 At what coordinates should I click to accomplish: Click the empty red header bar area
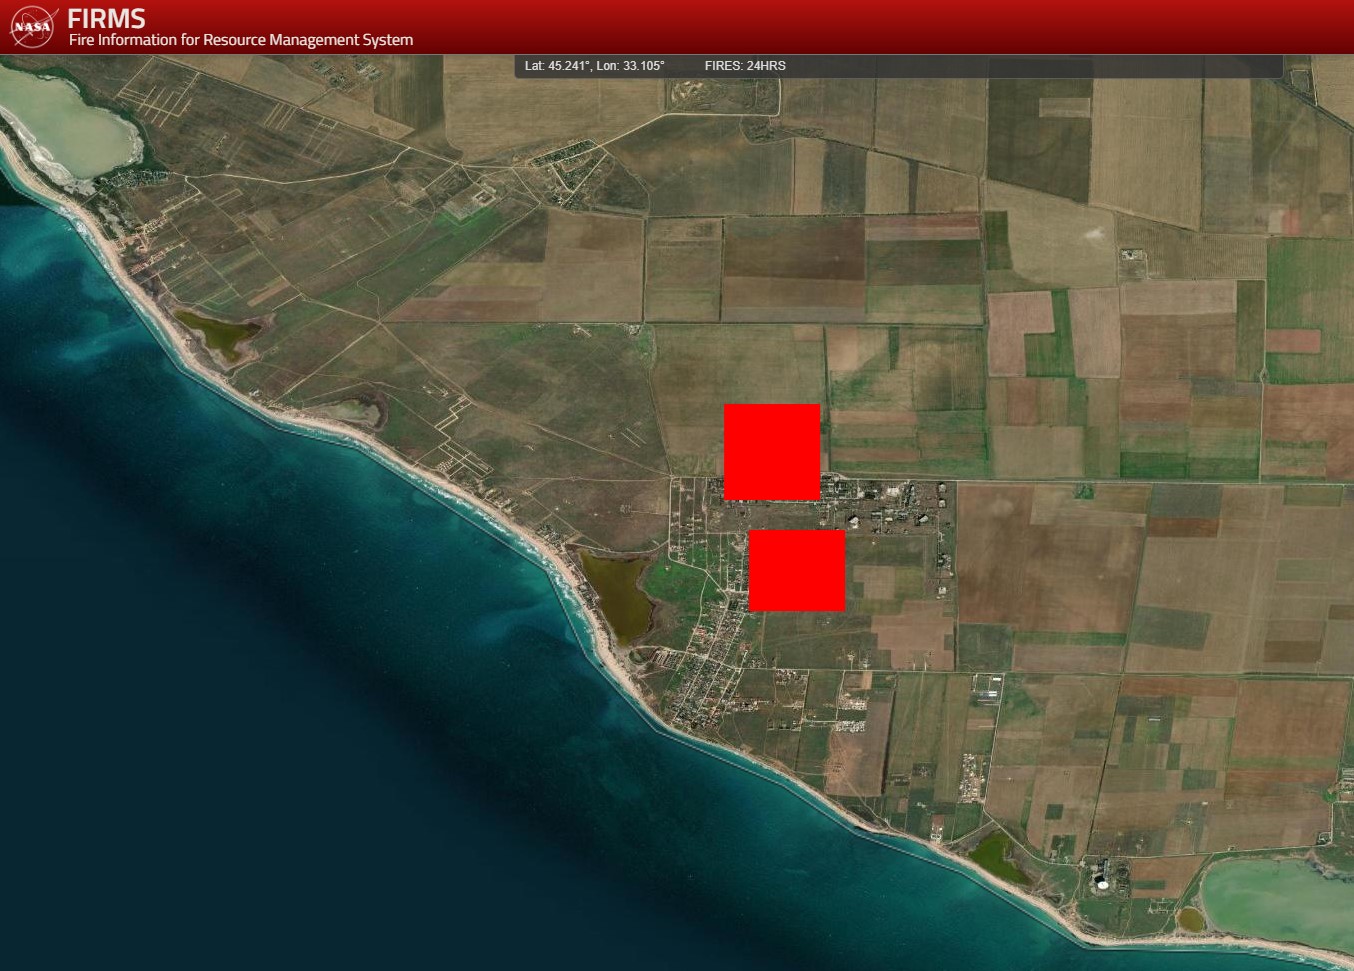point(850,27)
